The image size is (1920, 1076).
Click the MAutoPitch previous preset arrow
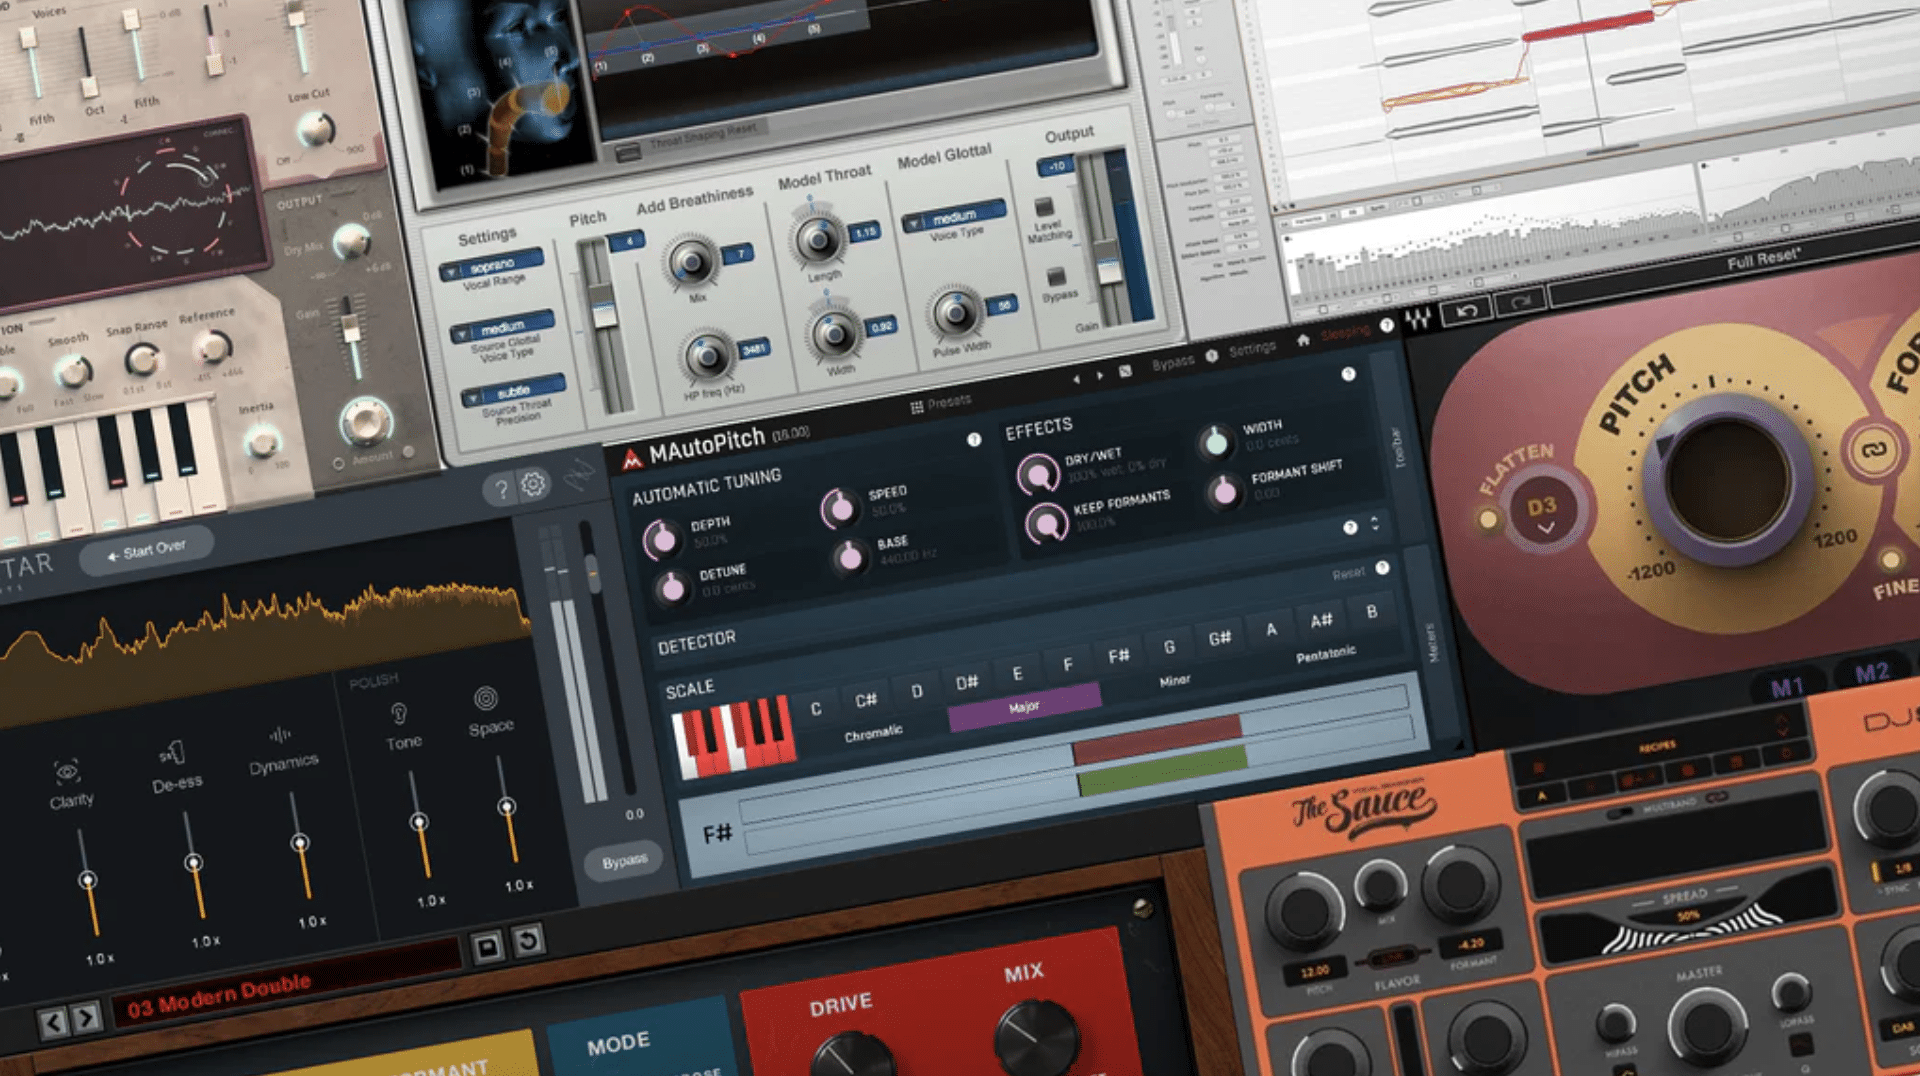click(x=1076, y=379)
